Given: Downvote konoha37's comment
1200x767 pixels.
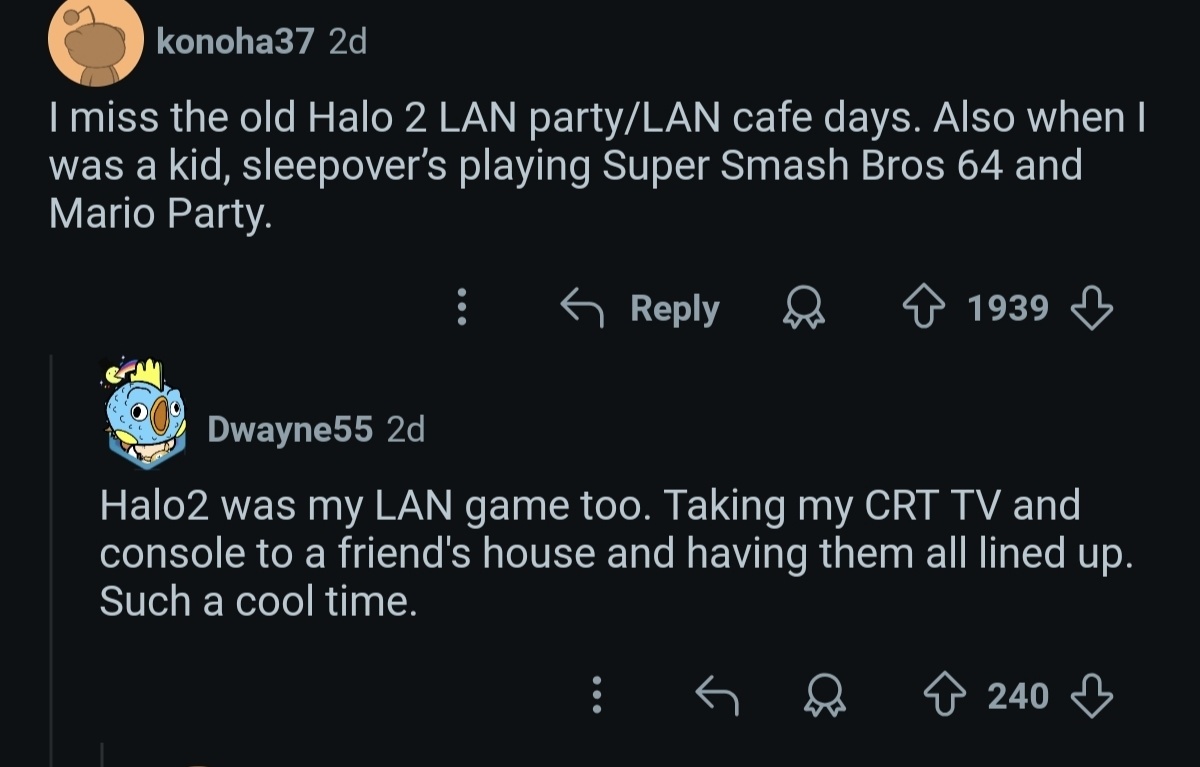Looking at the screenshot, I should (1091, 308).
